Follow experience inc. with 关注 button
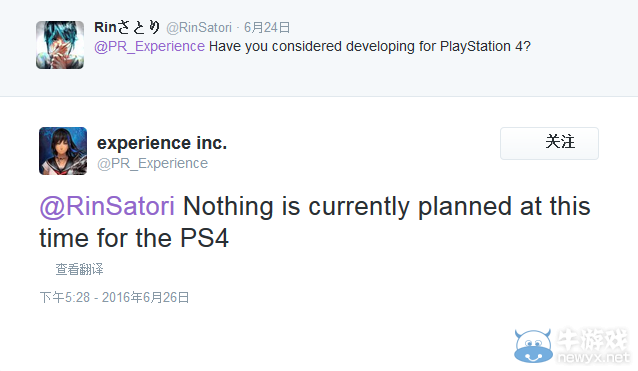Screen dimensions: 638x371 tap(549, 143)
